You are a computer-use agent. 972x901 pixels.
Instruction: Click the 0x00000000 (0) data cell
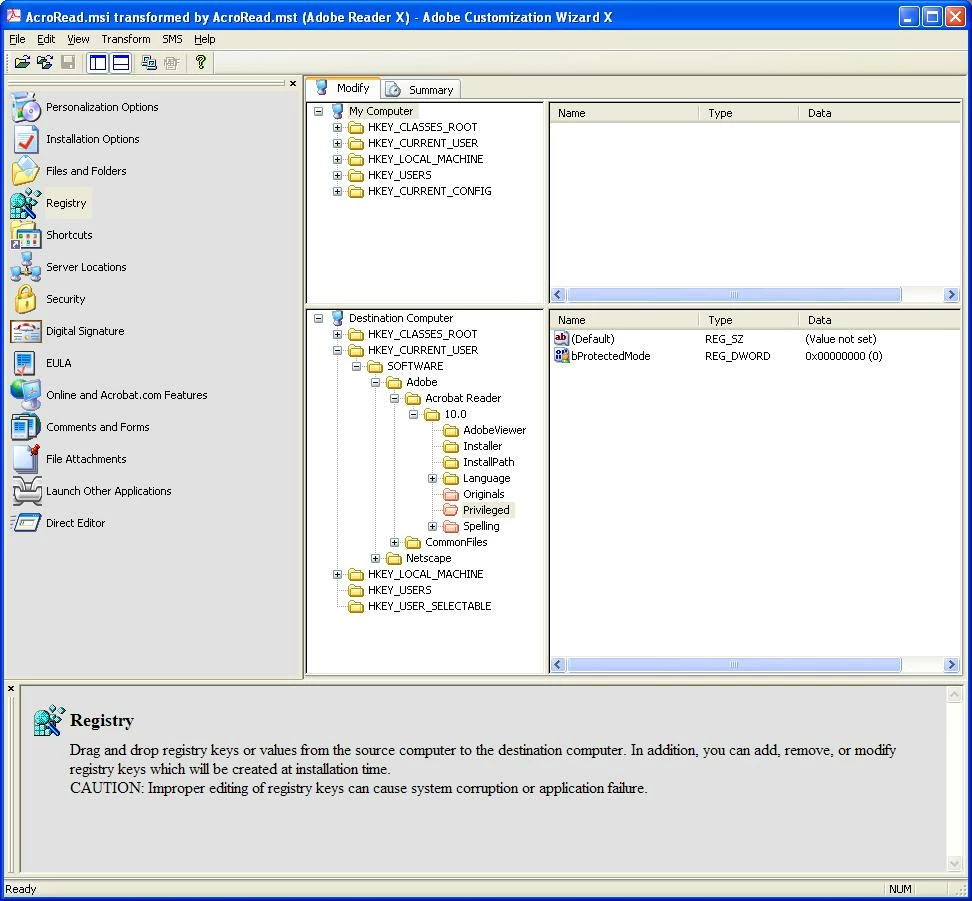844,356
